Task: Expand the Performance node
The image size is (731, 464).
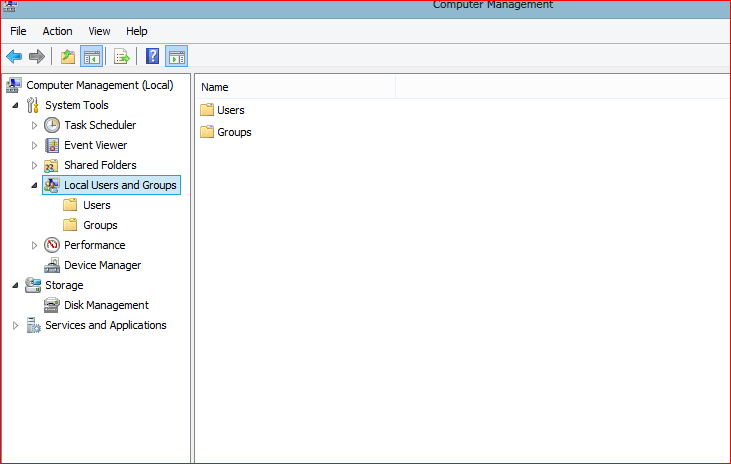Action: 34,245
